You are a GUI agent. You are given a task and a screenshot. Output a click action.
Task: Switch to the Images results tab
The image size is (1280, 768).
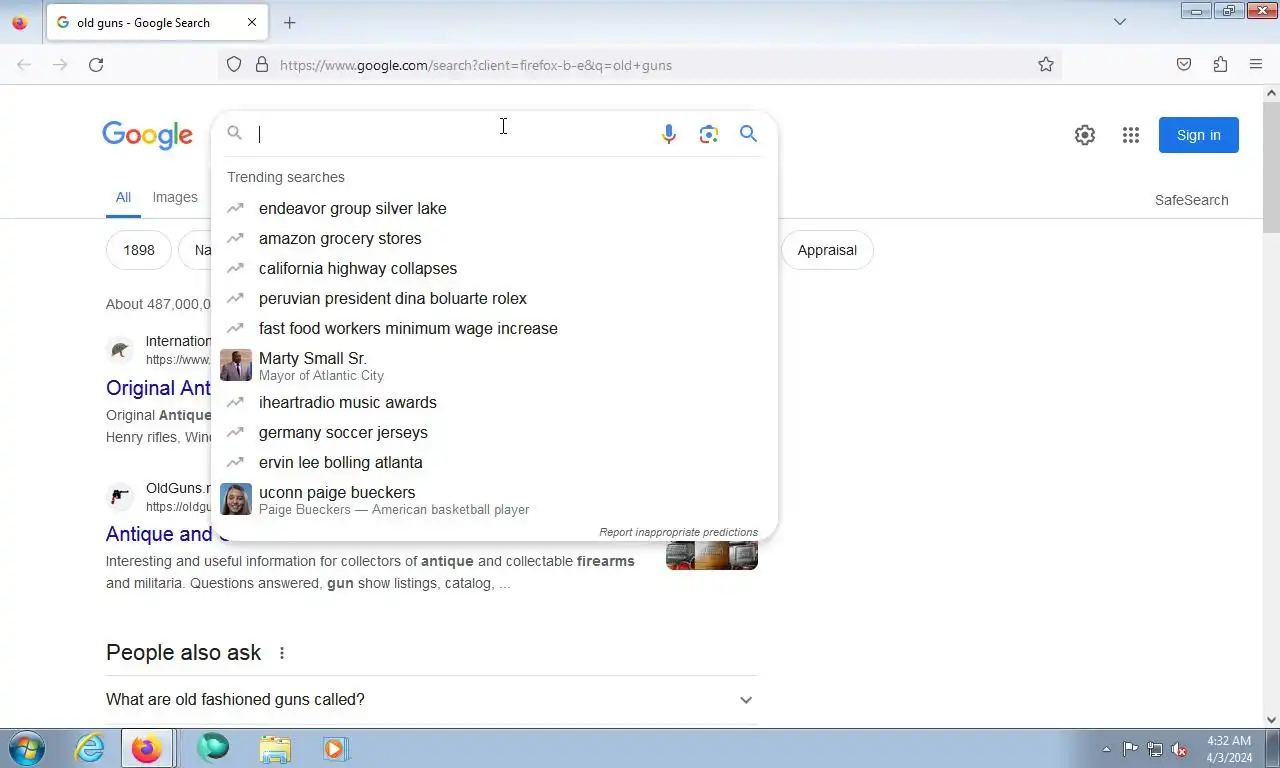tap(175, 198)
